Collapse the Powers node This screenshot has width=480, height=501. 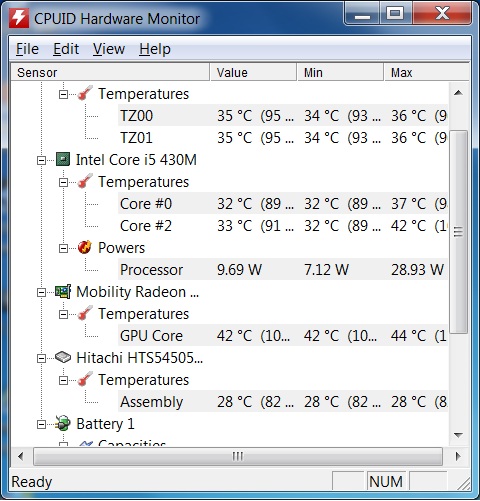63,248
